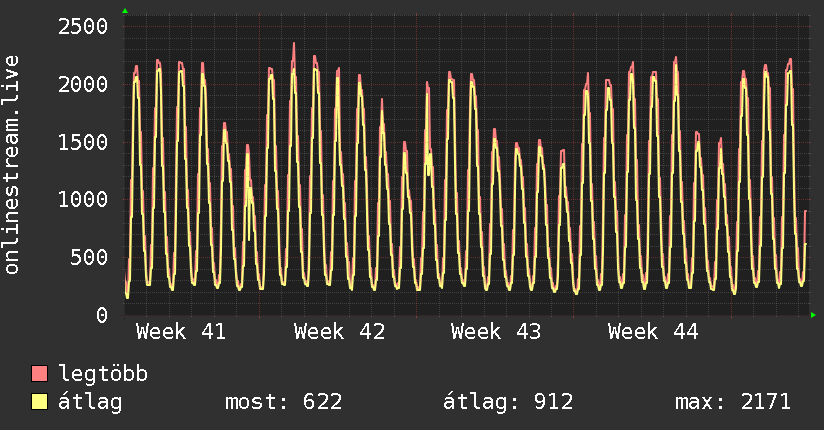Click the 1000 y-axis tick label
Viewport: 824px width, 430px height.
click(83, 199)
